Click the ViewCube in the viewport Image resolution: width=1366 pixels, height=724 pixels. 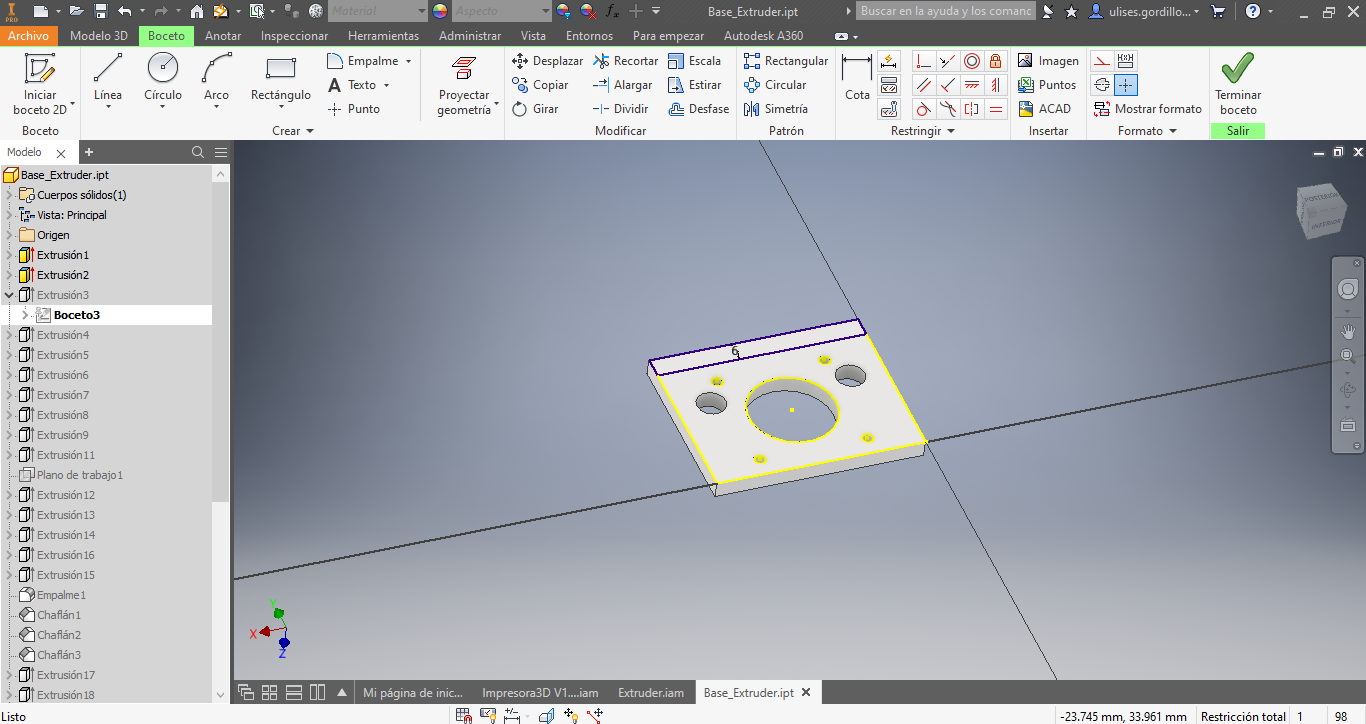[1320, 208]
